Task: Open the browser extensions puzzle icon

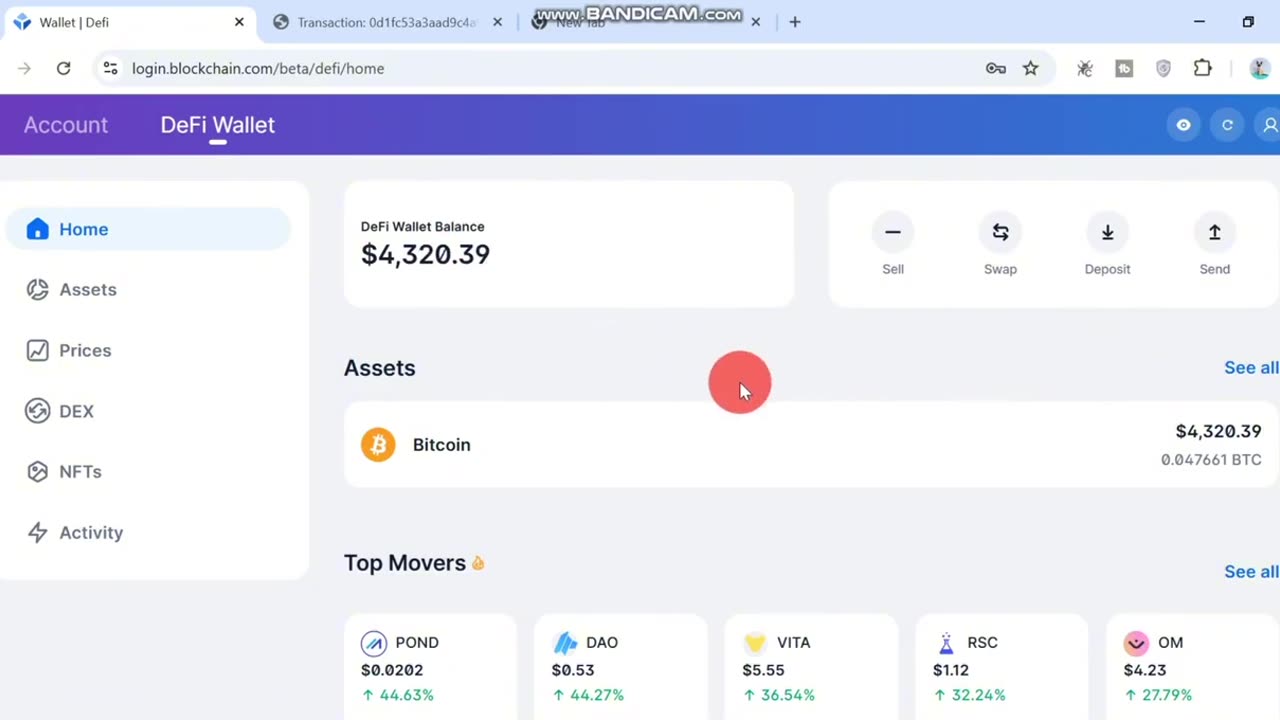Action: click(x=1202, y=68)
